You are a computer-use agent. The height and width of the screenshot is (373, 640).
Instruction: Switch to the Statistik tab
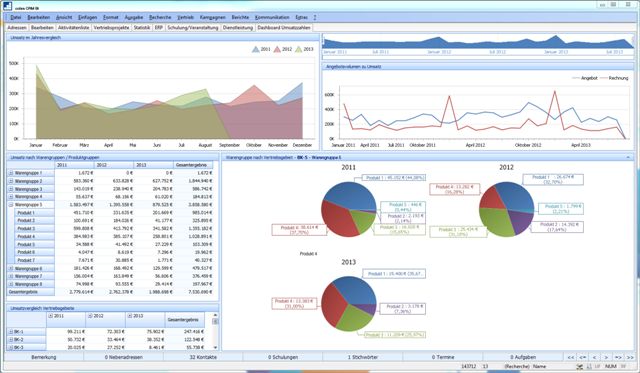pyautogui.click(x=142, y=28)
